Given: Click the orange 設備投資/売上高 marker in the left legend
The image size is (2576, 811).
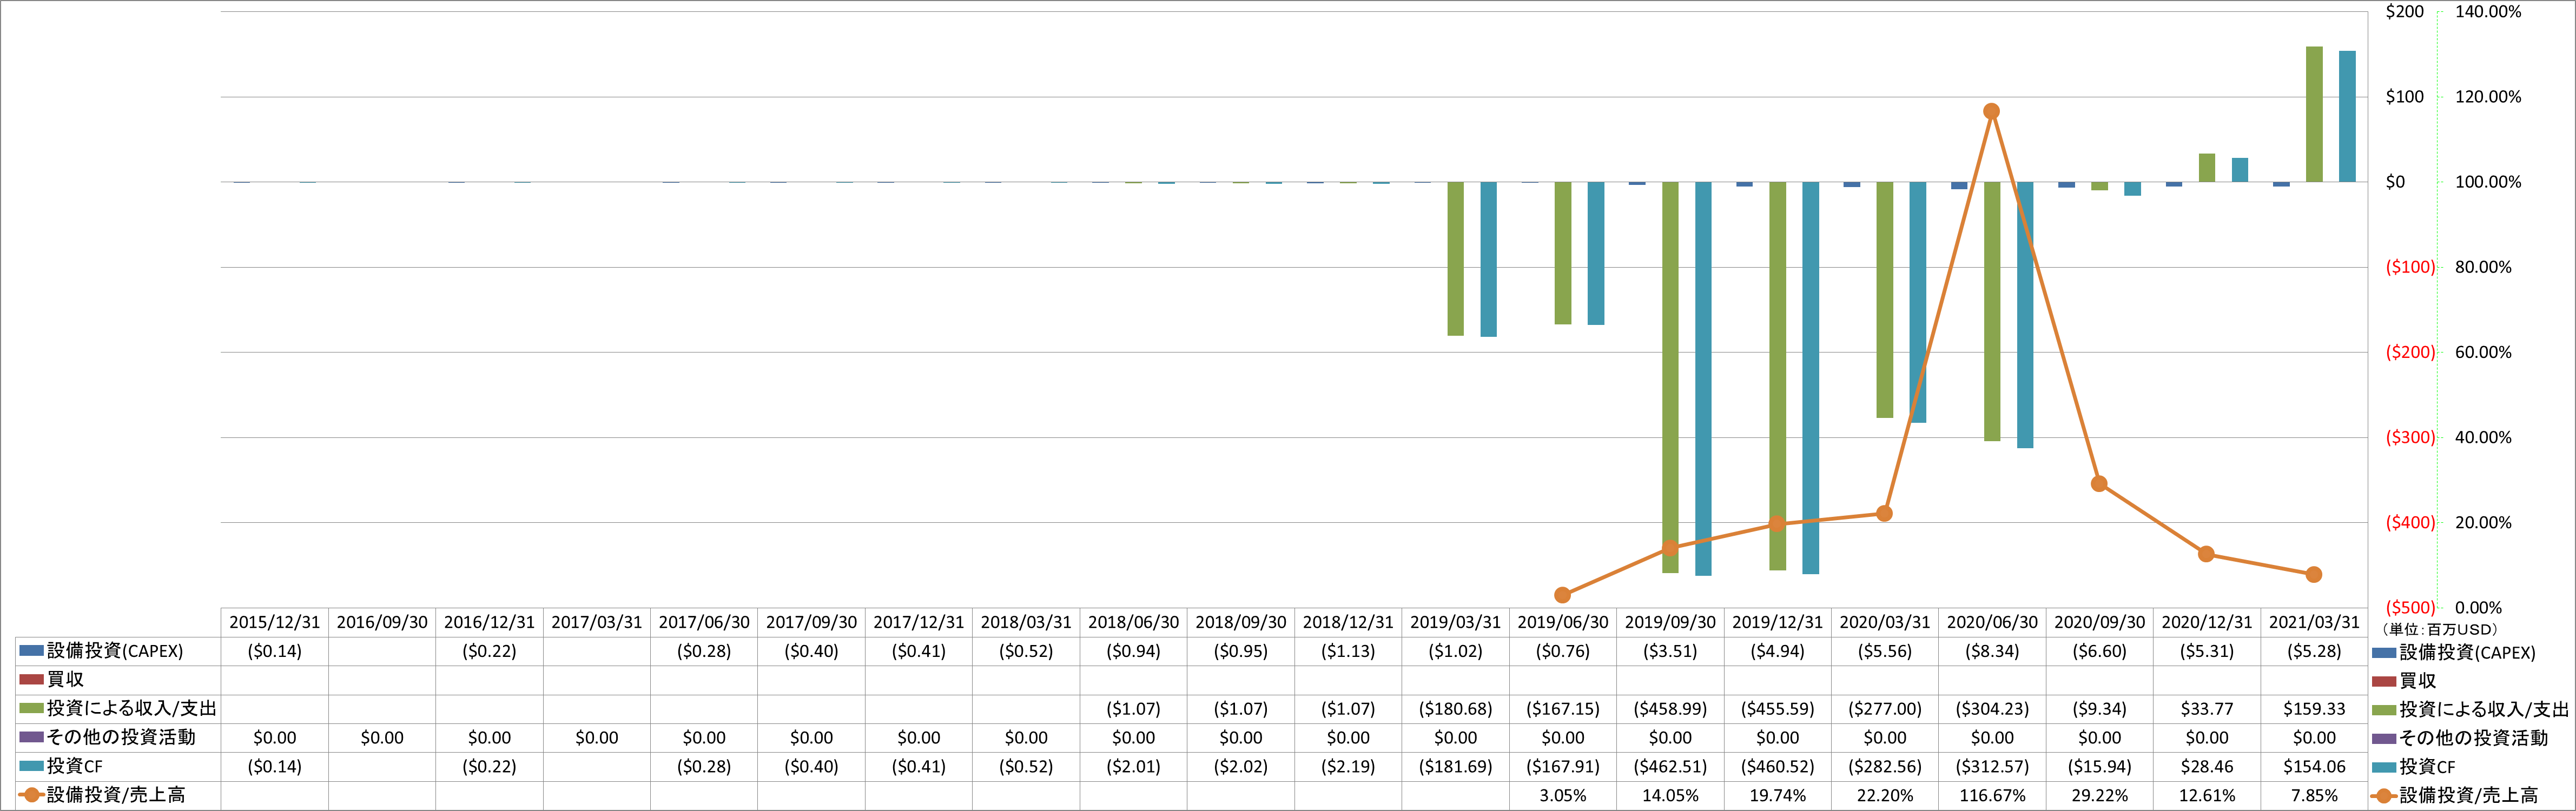Looking at the screenshot, I should click(31, 795).
